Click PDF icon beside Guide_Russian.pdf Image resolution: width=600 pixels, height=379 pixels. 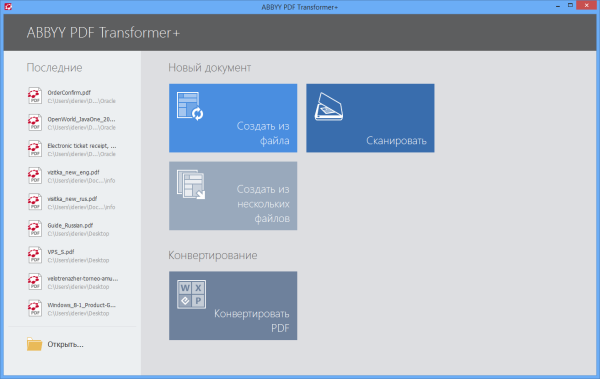click(x=34, y=229)
